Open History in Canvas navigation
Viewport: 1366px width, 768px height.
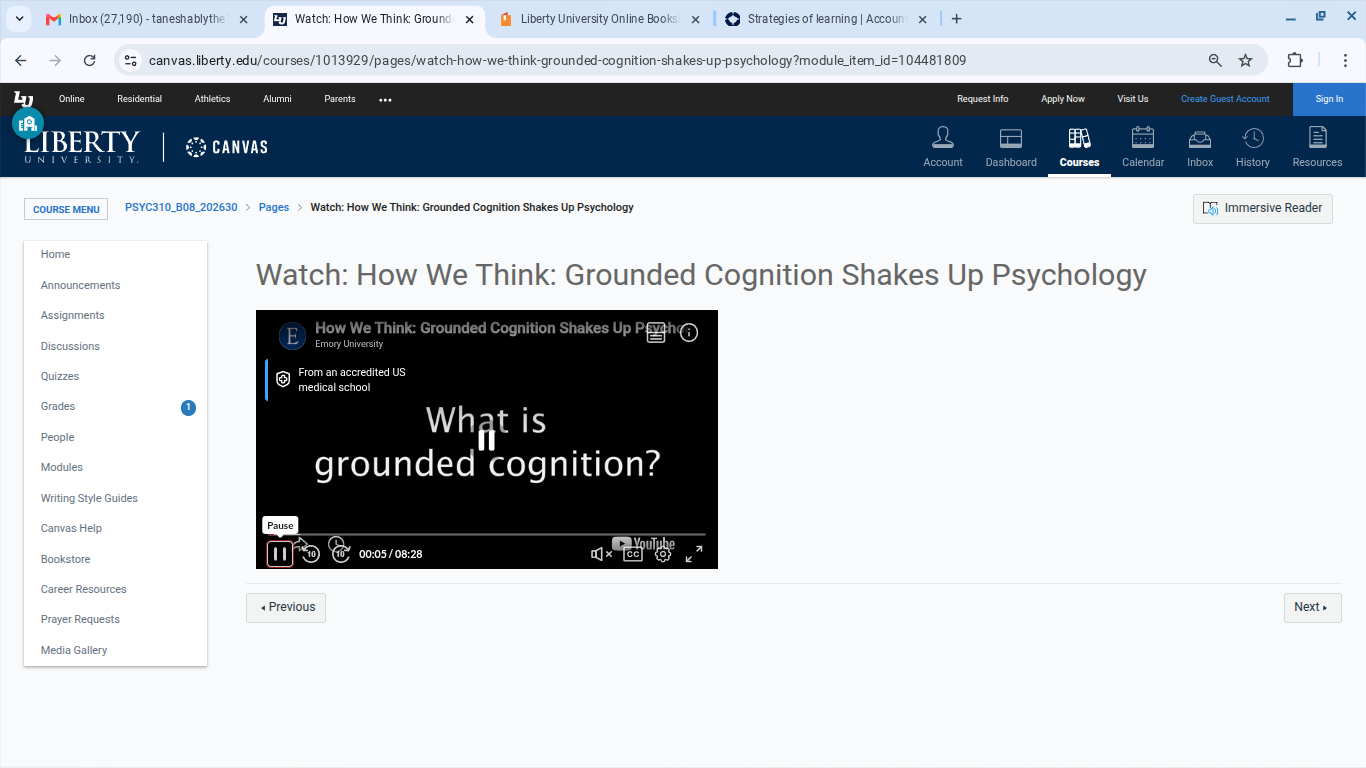tap(1253, 147)
